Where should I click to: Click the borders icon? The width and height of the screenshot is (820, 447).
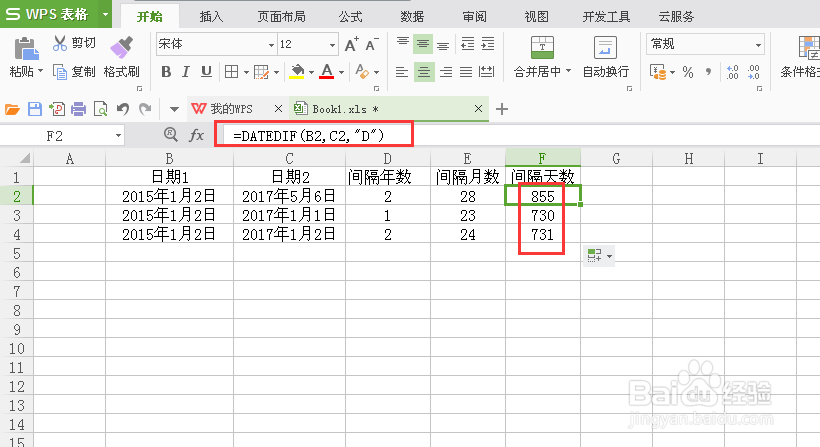(231, 72)
